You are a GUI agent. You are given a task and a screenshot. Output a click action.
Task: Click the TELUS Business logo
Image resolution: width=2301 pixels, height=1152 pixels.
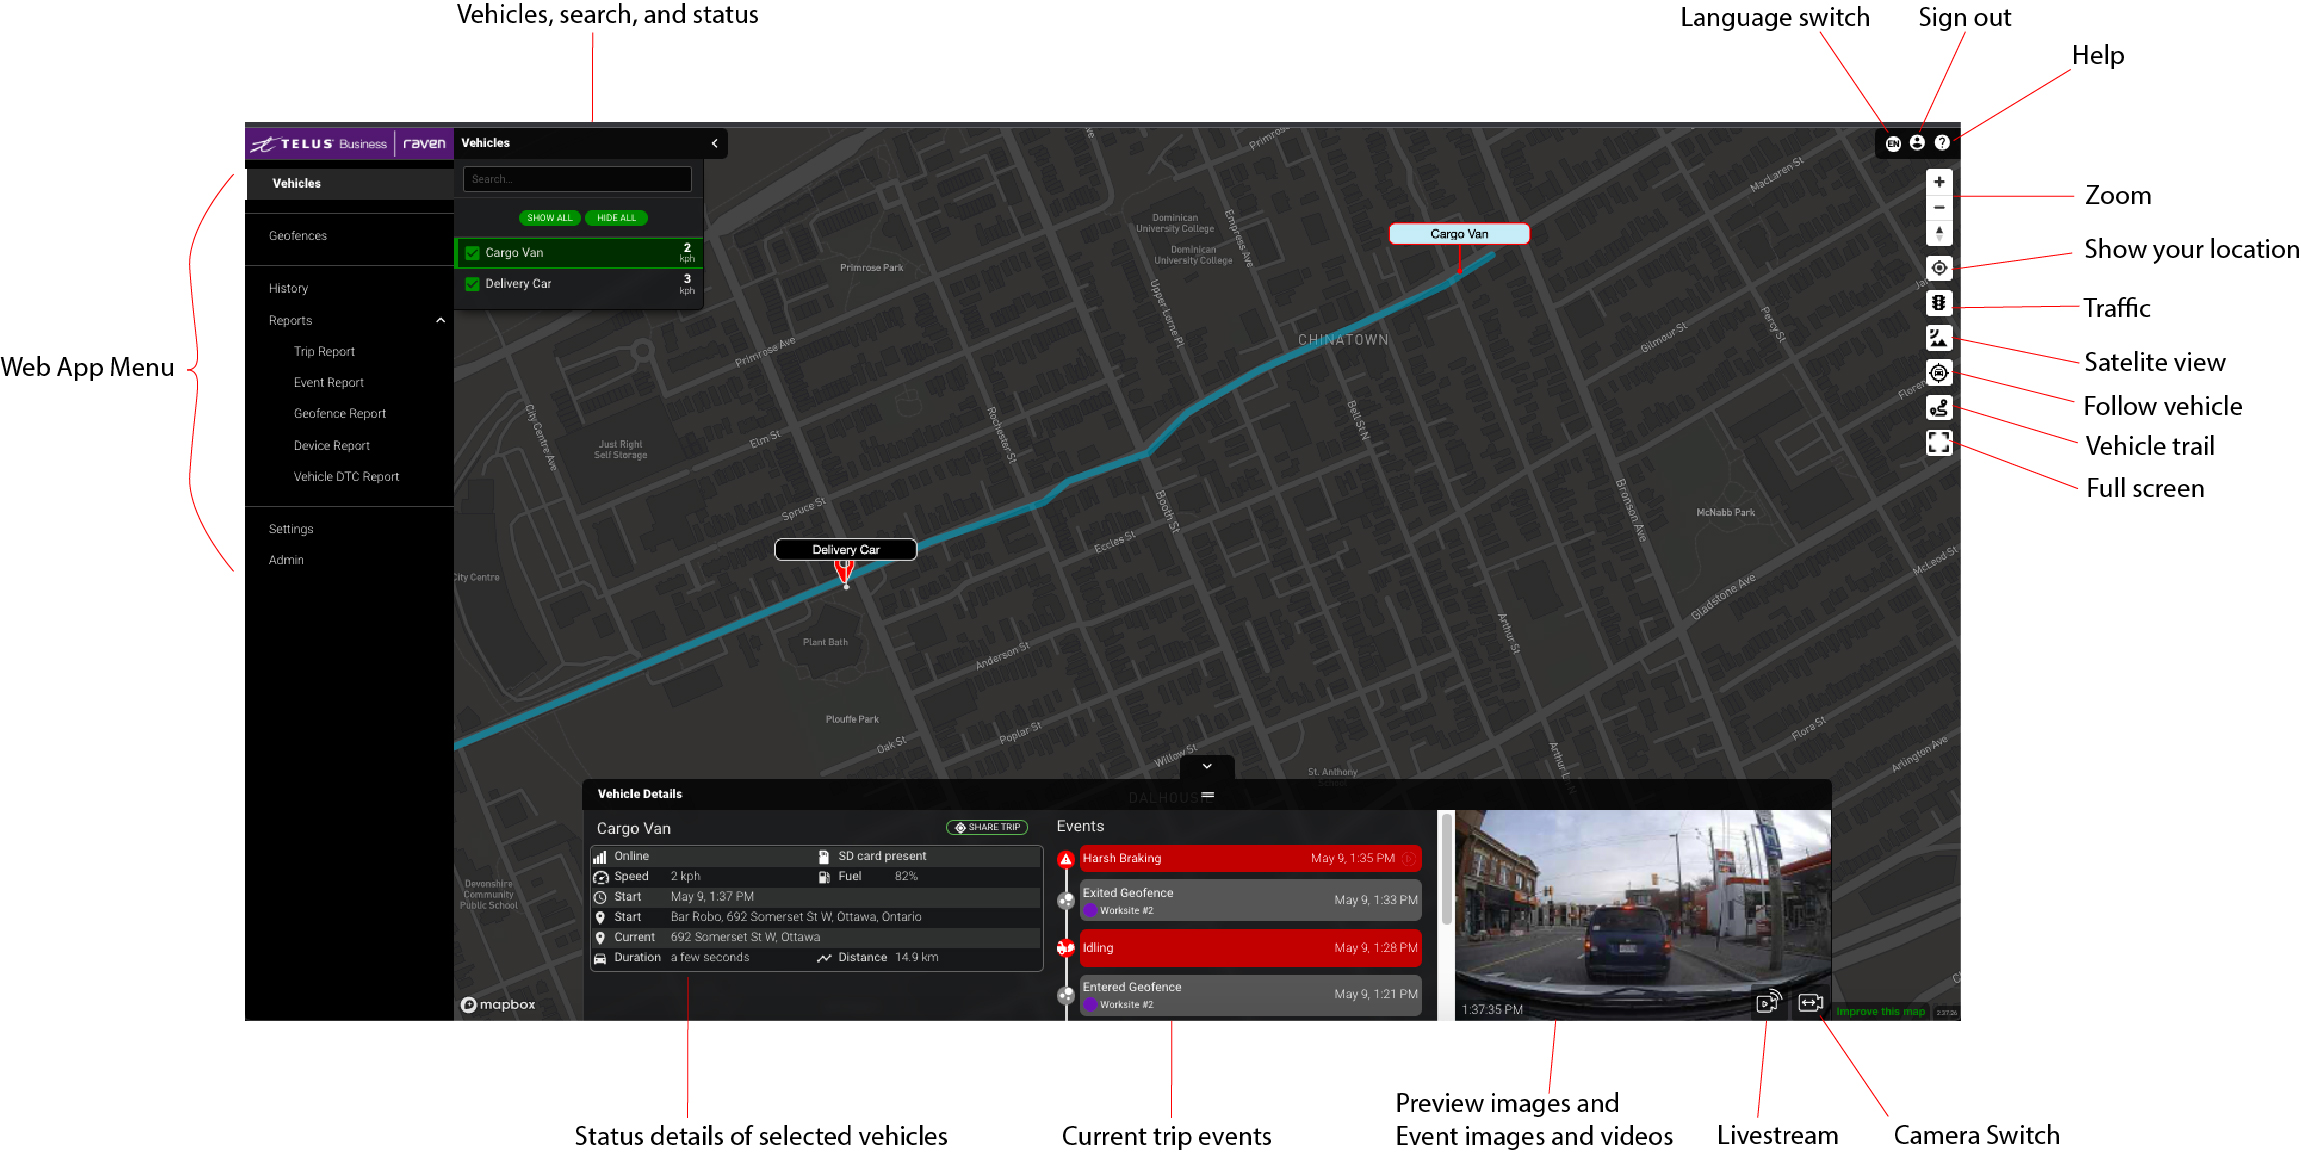point(319,144)
